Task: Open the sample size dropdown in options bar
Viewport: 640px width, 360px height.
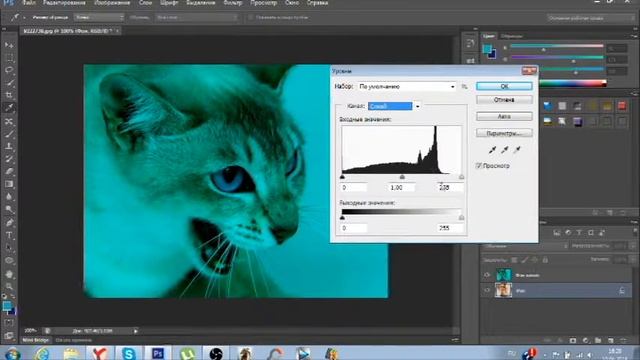Action: tap(99, 18)
